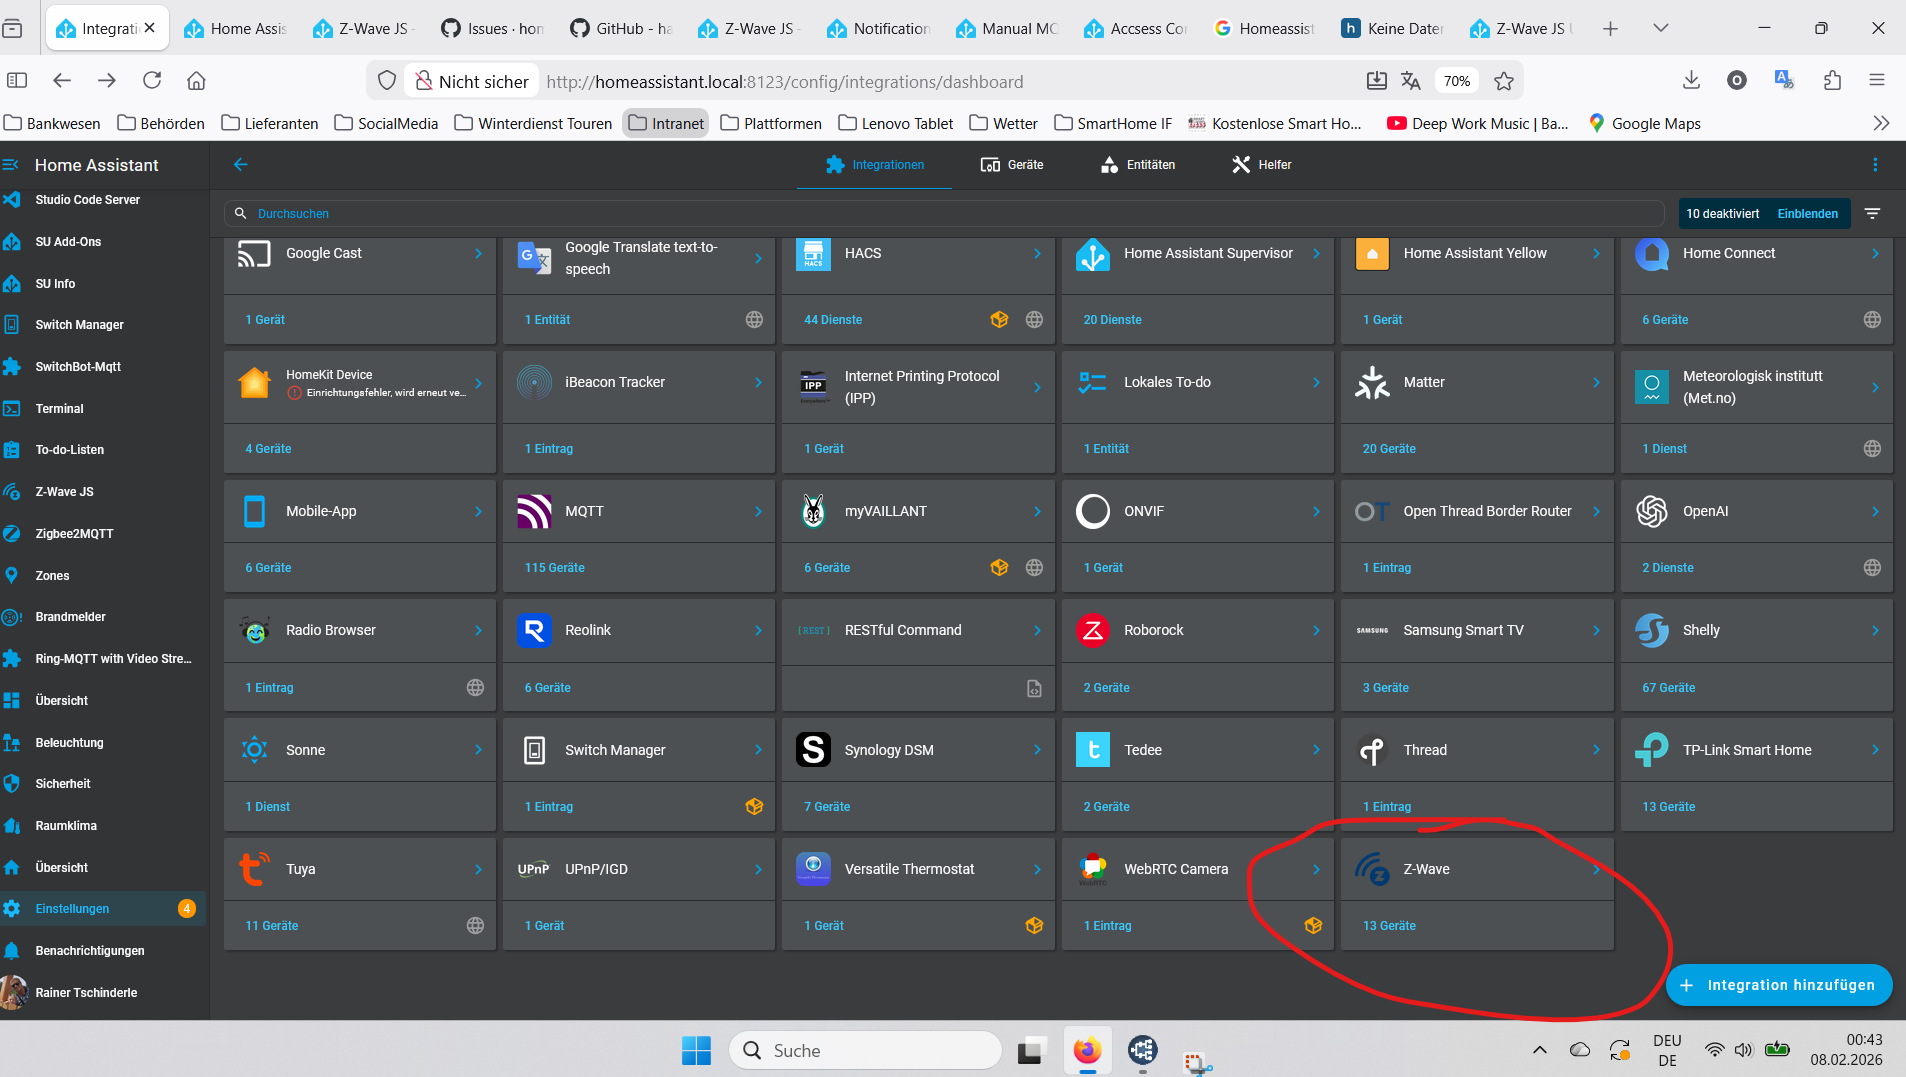Open the 13 Geräte link under Z-Wave
This screenshot has height=1077, width=1906.
tap(1389, 926)
